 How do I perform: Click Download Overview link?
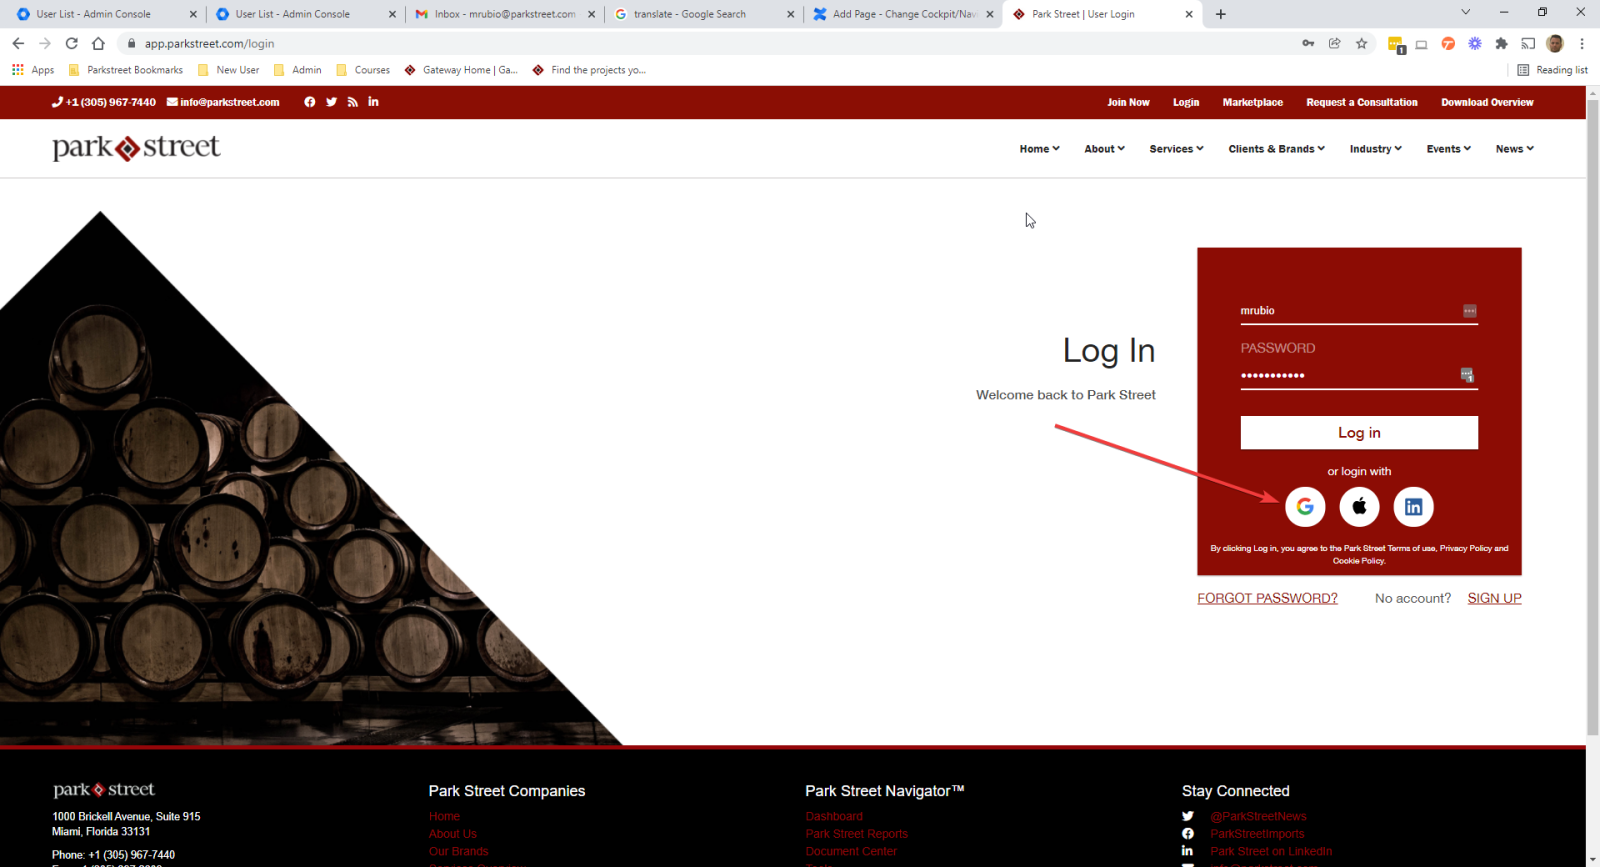[1487, 102]
